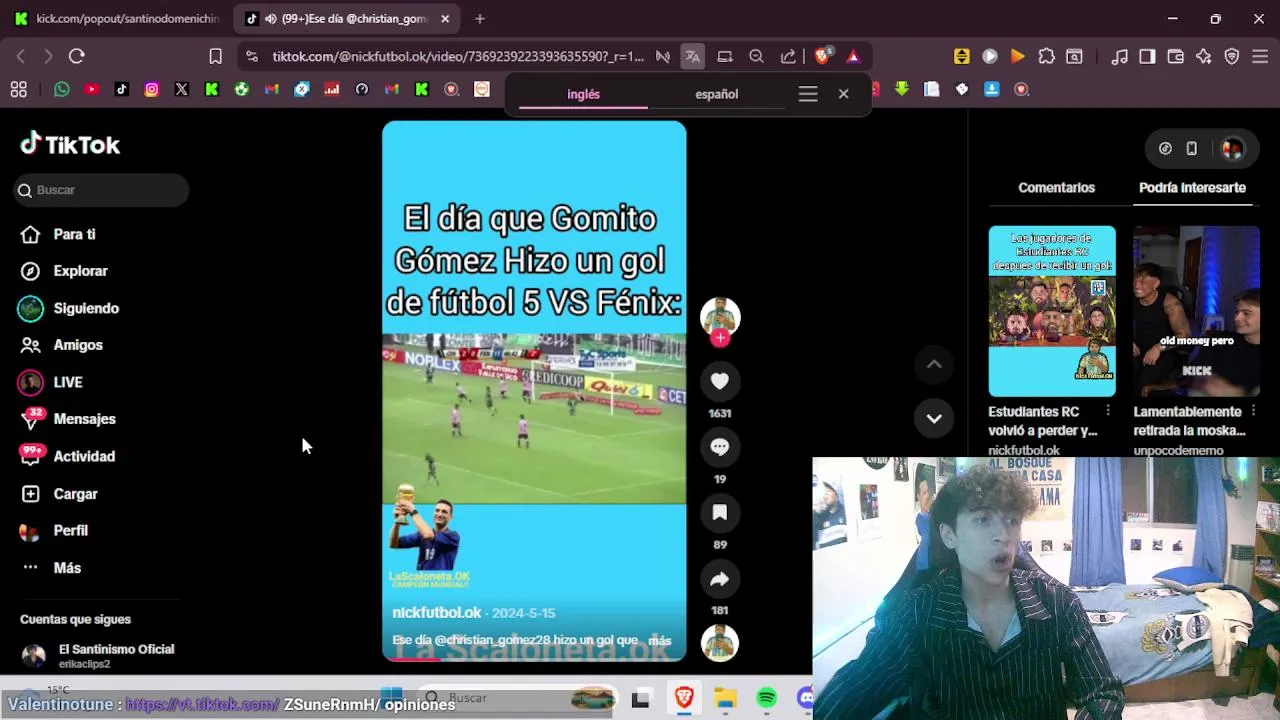Open the Estudiantes RC suggested video thumbnail
The image size is (1280, 720).
pos(1052,311)
